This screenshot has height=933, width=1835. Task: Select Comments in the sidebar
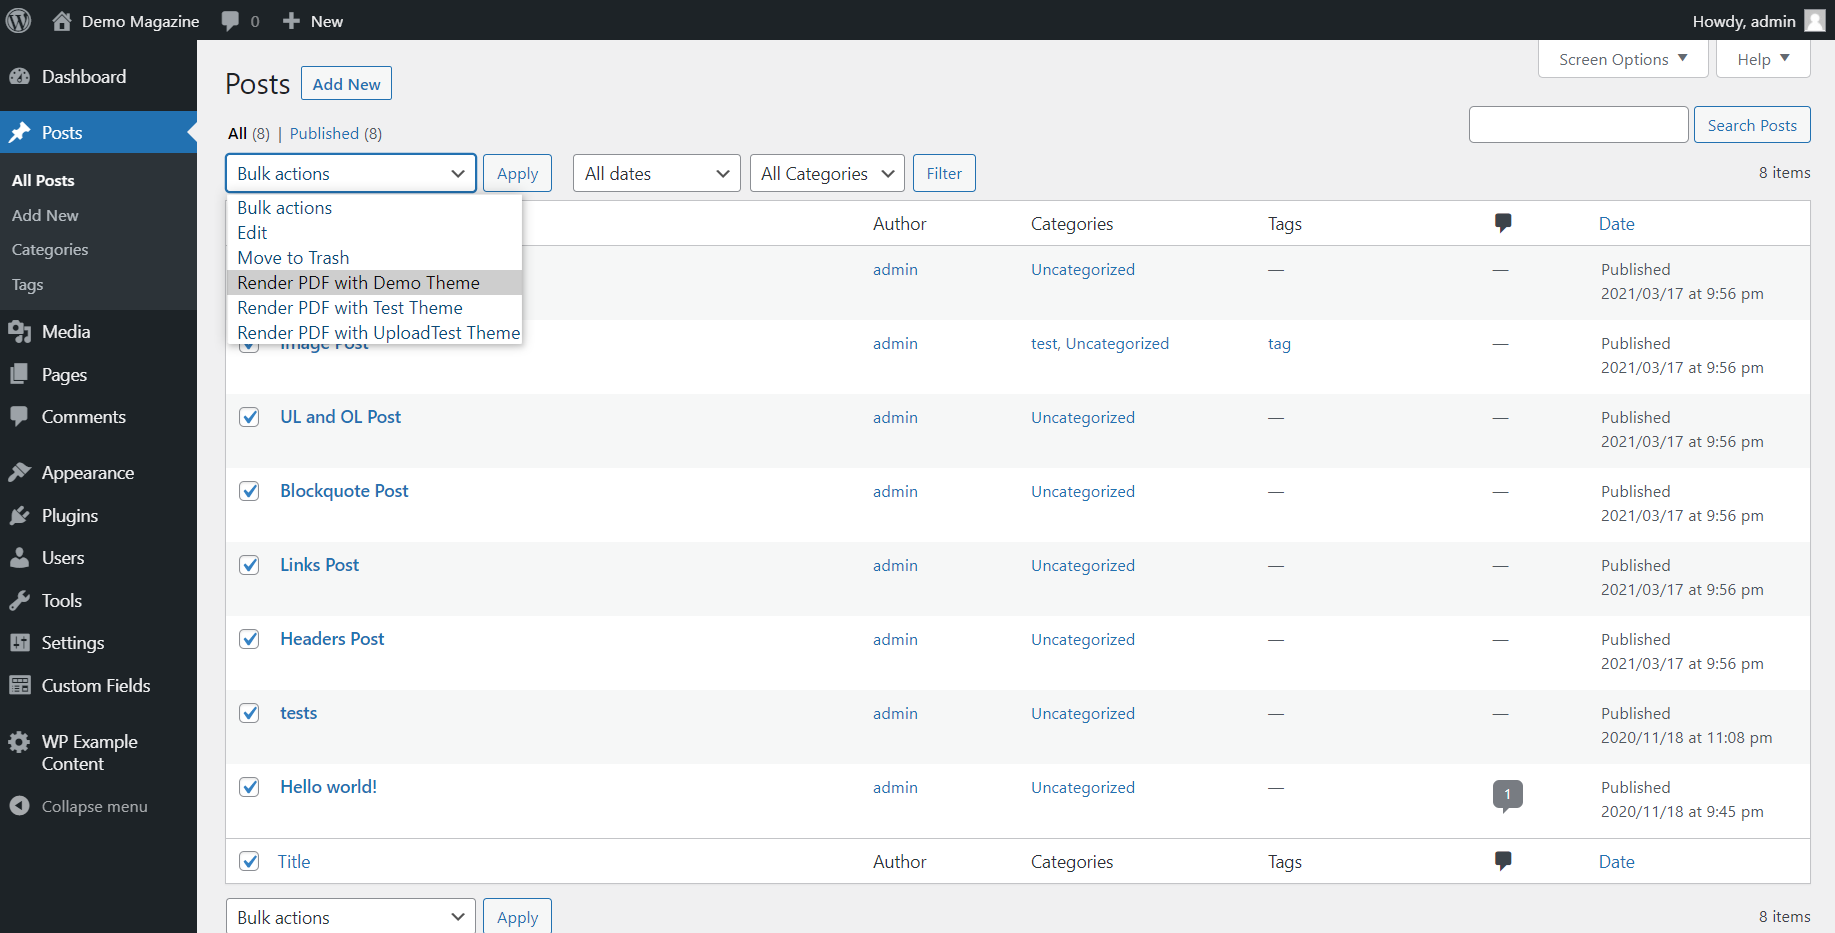click(x=84, y=417)
